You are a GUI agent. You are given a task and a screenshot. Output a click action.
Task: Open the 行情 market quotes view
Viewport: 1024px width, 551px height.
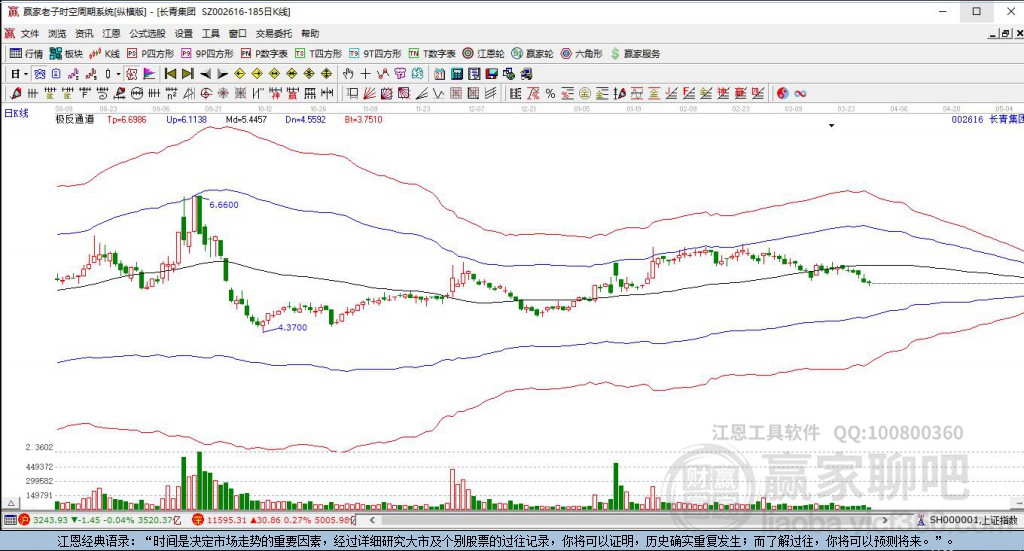pyautogui.click(x=26, y=54)
